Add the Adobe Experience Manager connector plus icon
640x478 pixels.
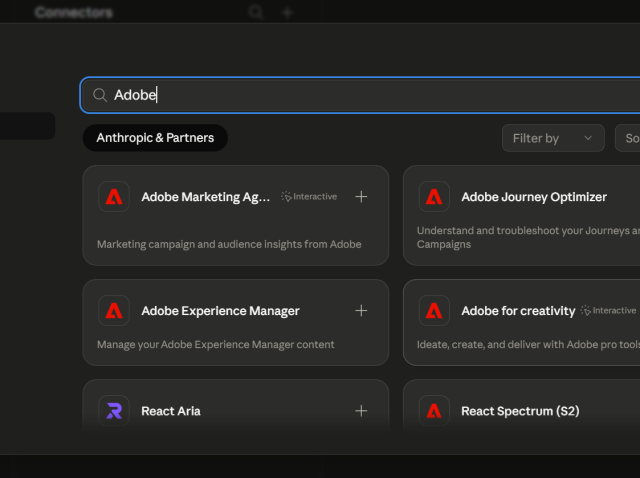(361, 311)
